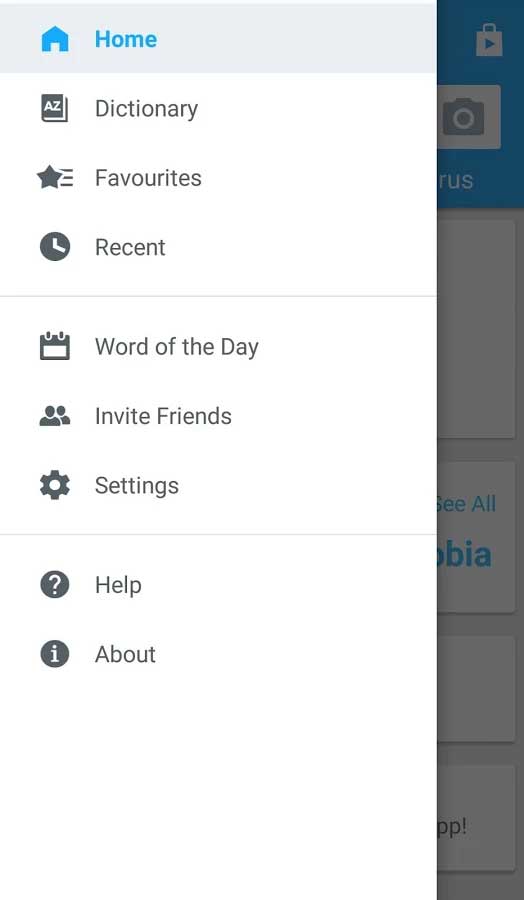Open the camera search button

(x=469, y=117)
